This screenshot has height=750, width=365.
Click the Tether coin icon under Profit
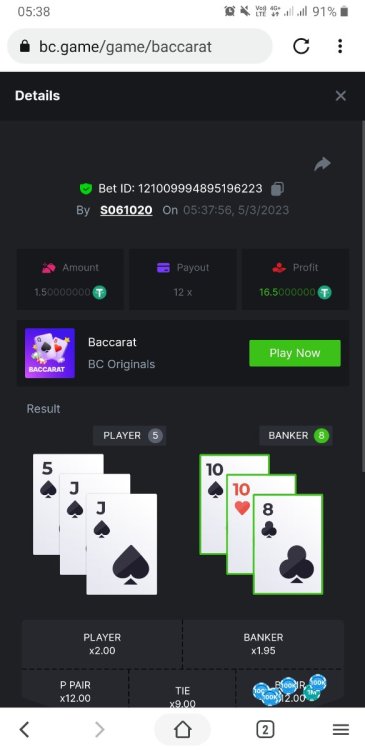325,292
